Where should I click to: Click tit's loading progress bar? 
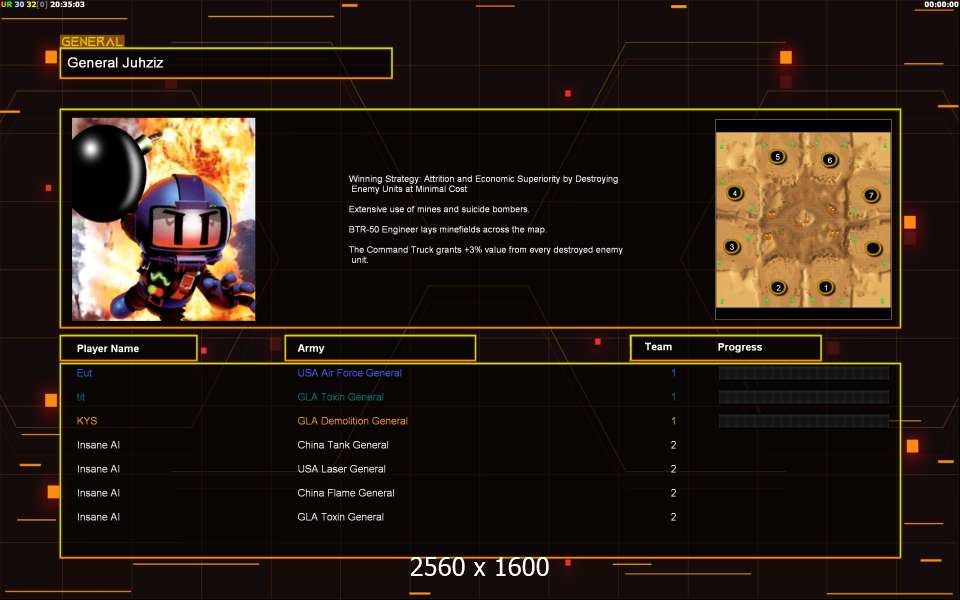pos(804,397)
